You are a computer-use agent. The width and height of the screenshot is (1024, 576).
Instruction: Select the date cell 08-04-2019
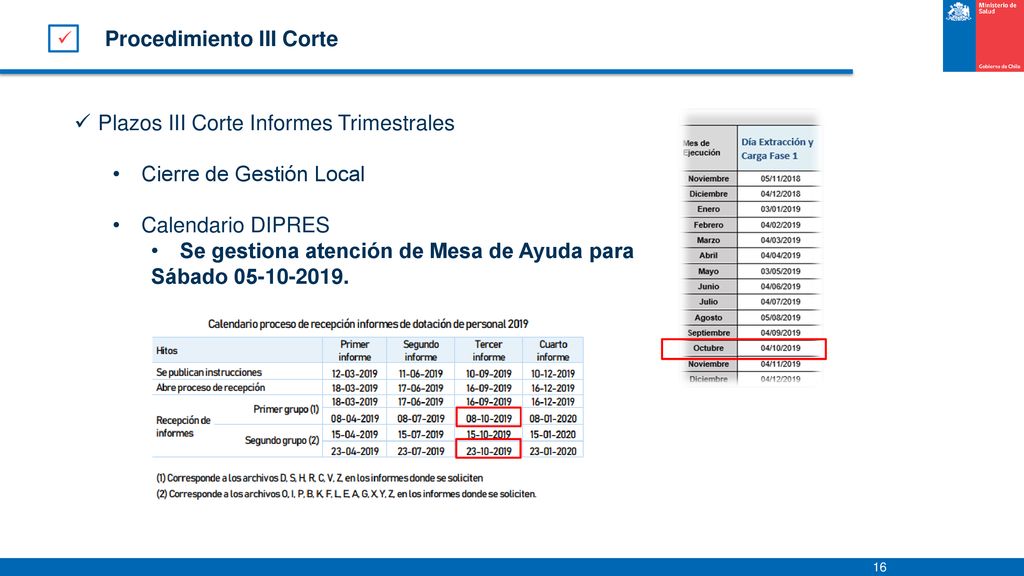tap(355, 419)
